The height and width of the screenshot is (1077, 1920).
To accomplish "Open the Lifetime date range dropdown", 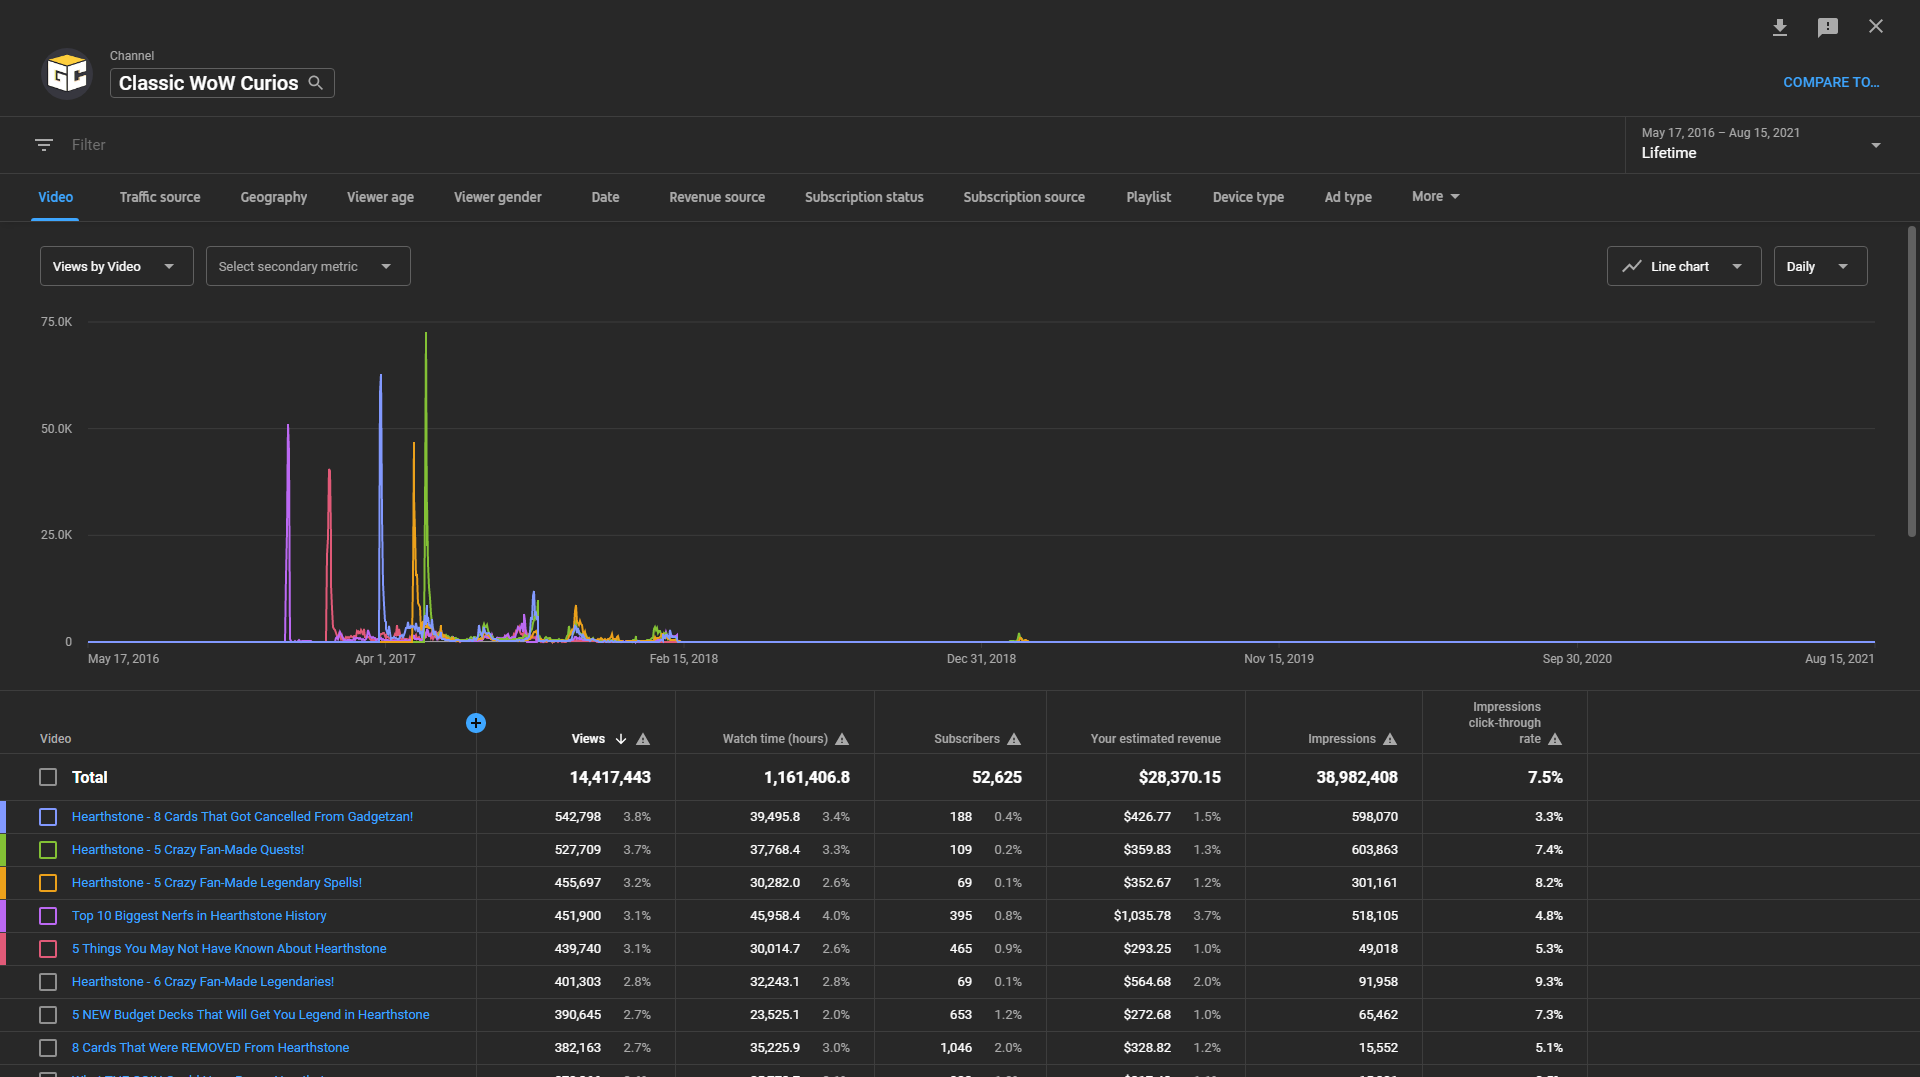I will point(1761,144).
